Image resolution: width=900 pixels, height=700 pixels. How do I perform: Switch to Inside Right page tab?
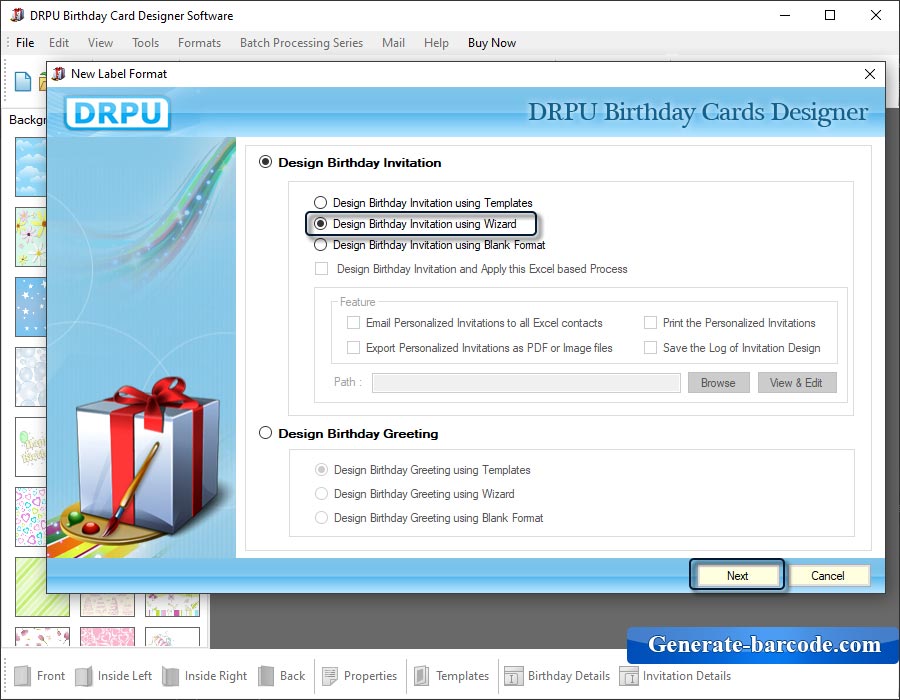pos(205,676)
